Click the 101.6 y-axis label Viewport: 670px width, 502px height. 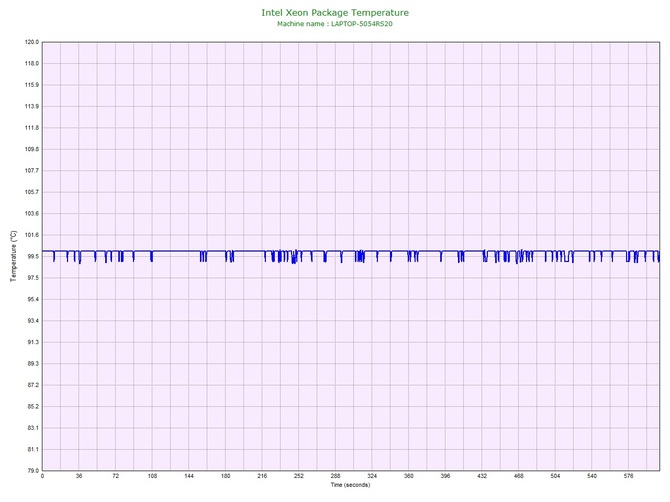32,235
